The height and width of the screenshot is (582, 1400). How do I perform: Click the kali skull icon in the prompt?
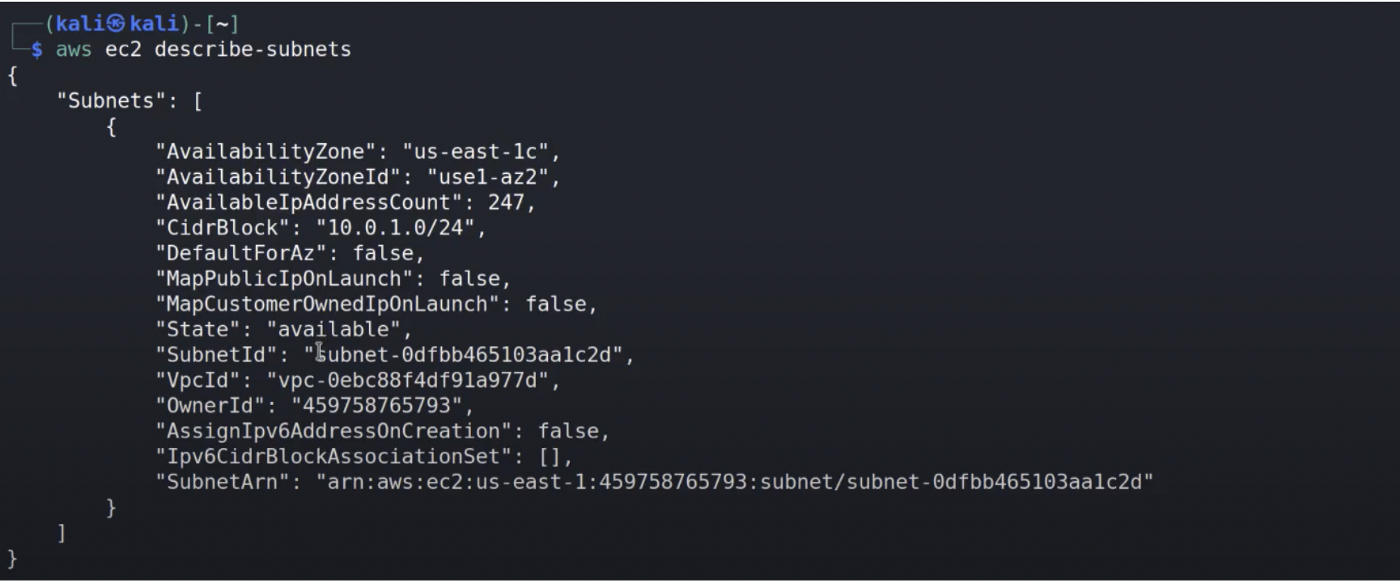coord(117,24)
